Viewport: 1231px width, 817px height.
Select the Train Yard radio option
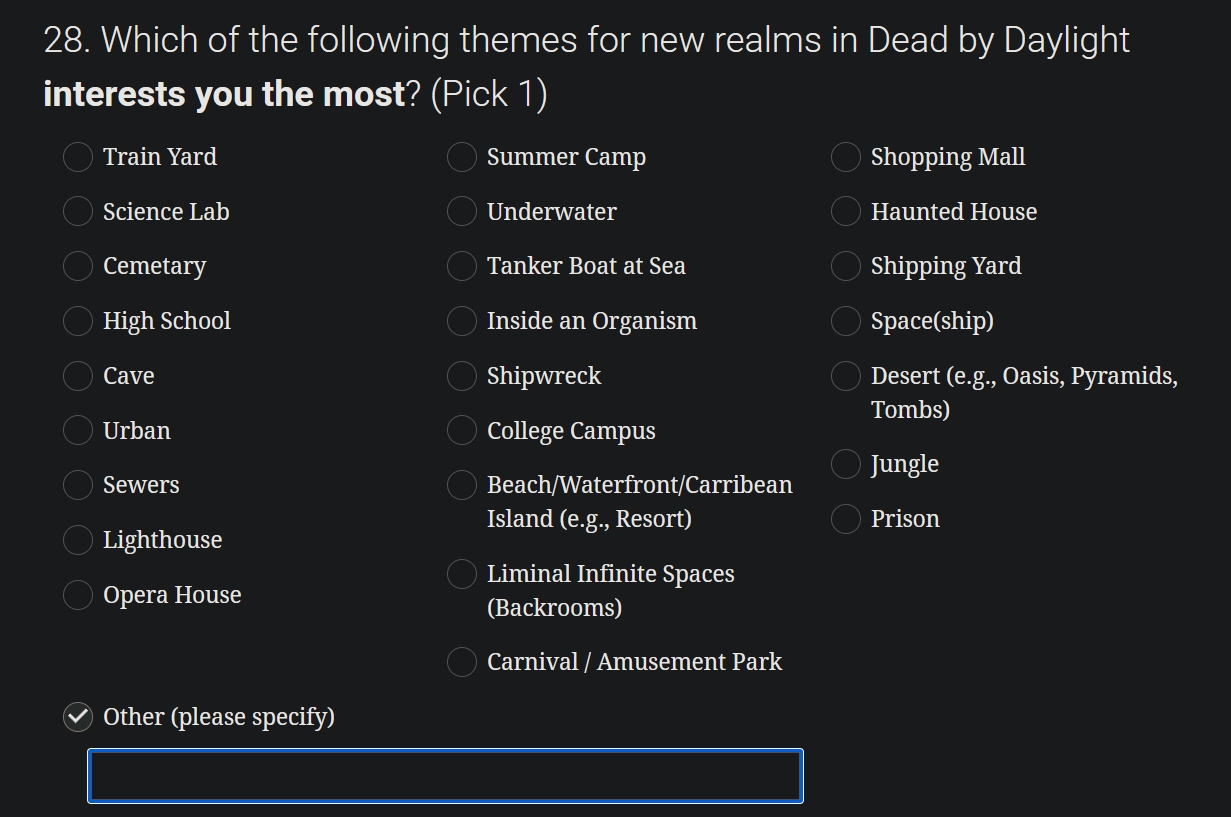click(78, 157)
